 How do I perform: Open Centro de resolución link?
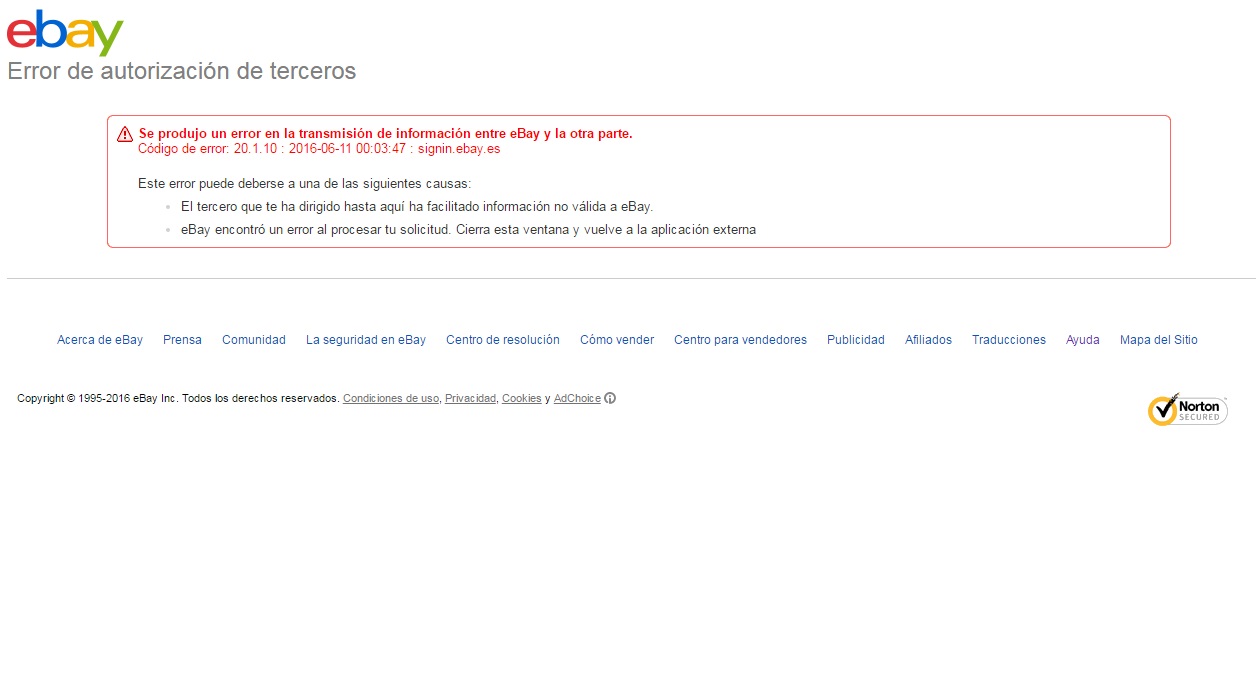click(x=503, y=340)
